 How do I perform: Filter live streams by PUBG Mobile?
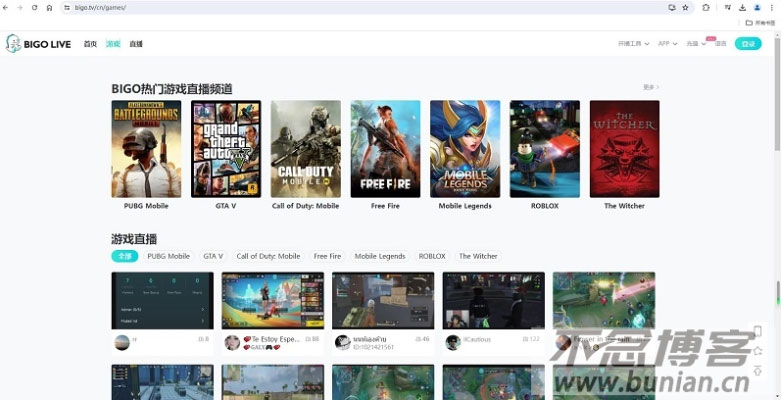point(168,256)
